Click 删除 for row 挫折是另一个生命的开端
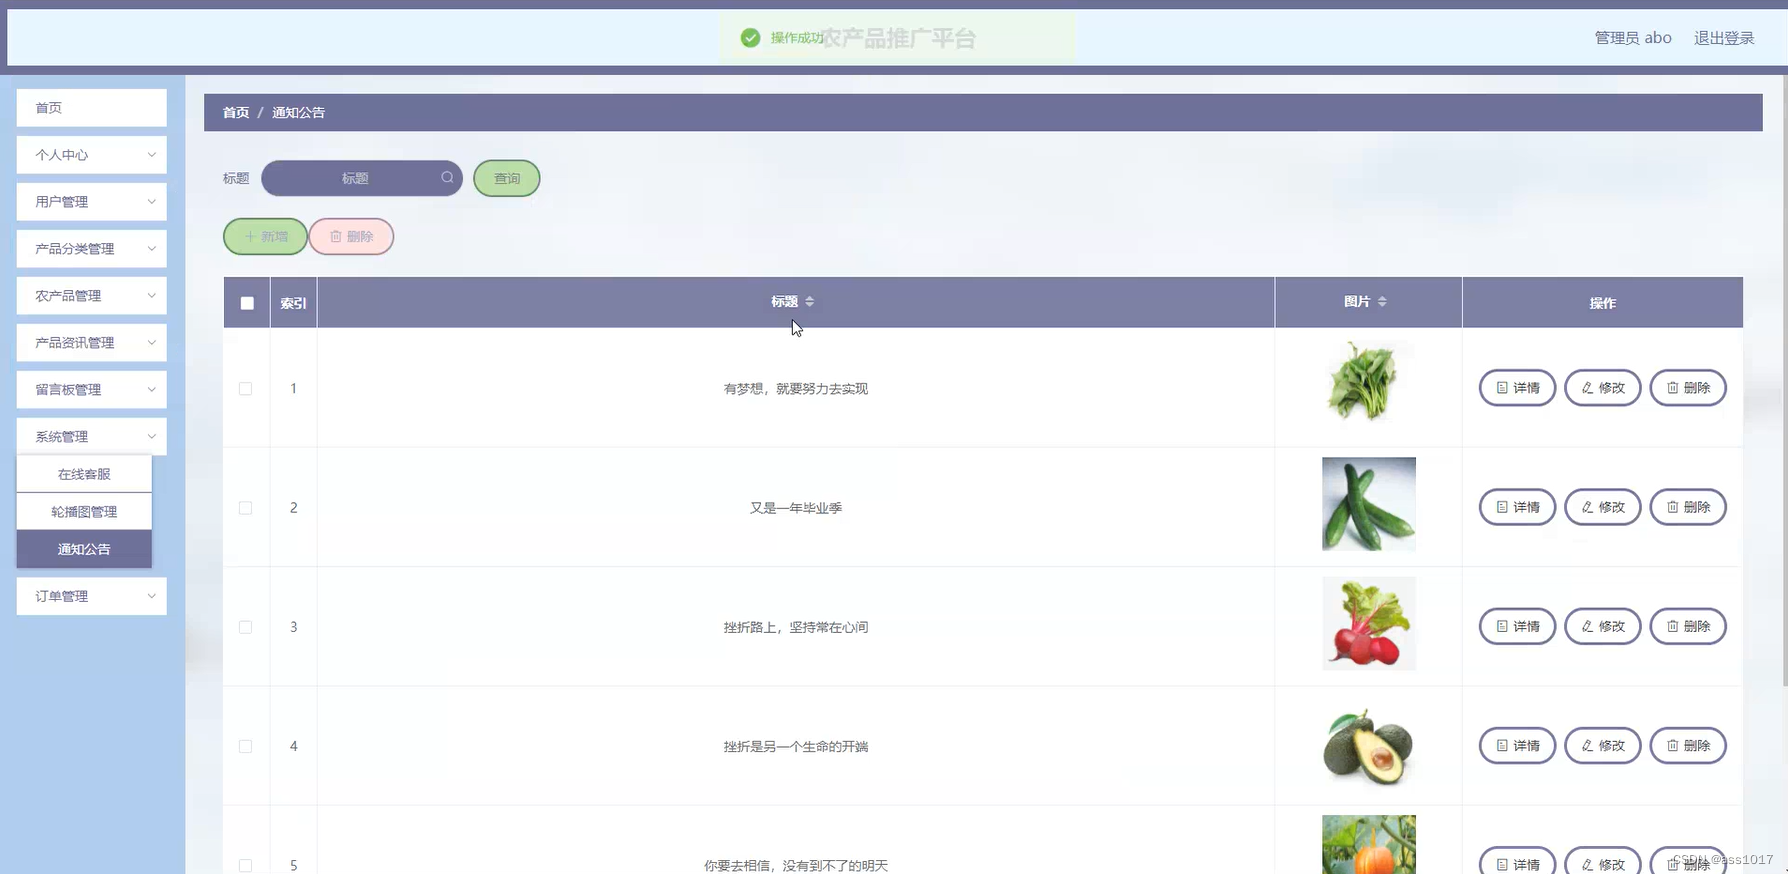 (1688, 745)
